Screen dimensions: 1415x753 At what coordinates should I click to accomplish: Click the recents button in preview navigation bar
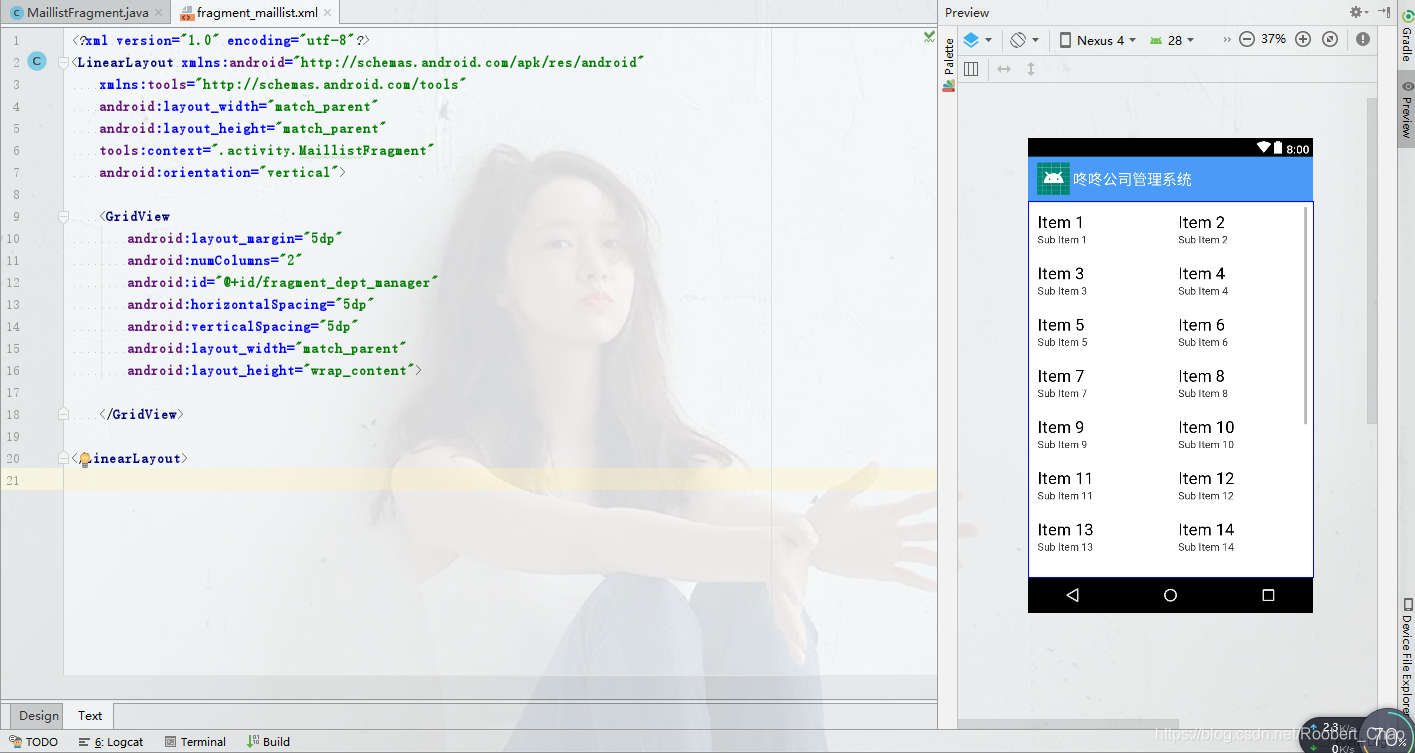point(1268,595)
